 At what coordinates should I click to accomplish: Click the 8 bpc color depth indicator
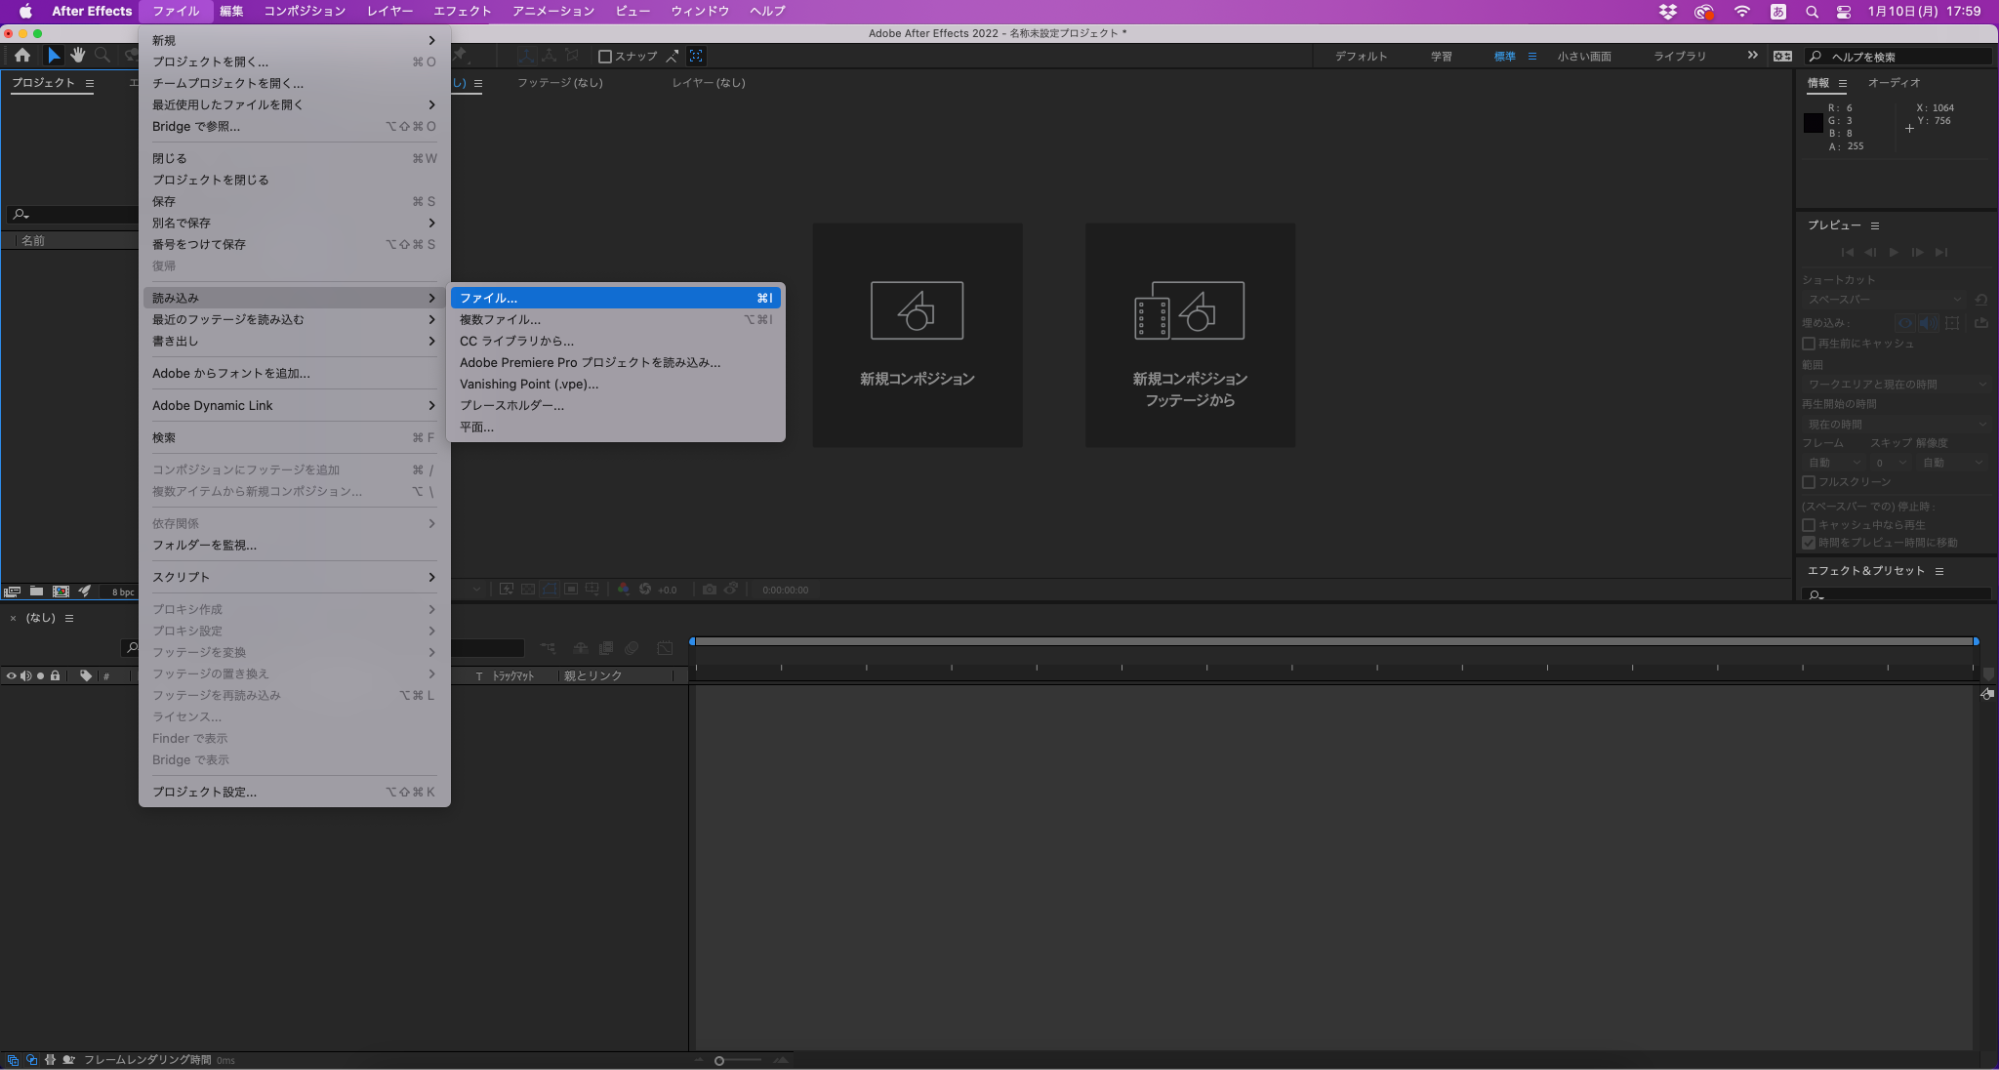(122, 592)
